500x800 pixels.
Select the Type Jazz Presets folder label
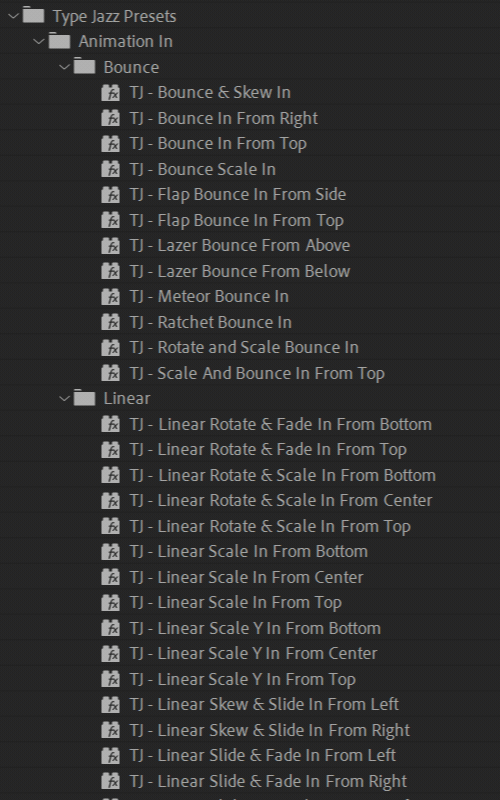coord(114,16)
